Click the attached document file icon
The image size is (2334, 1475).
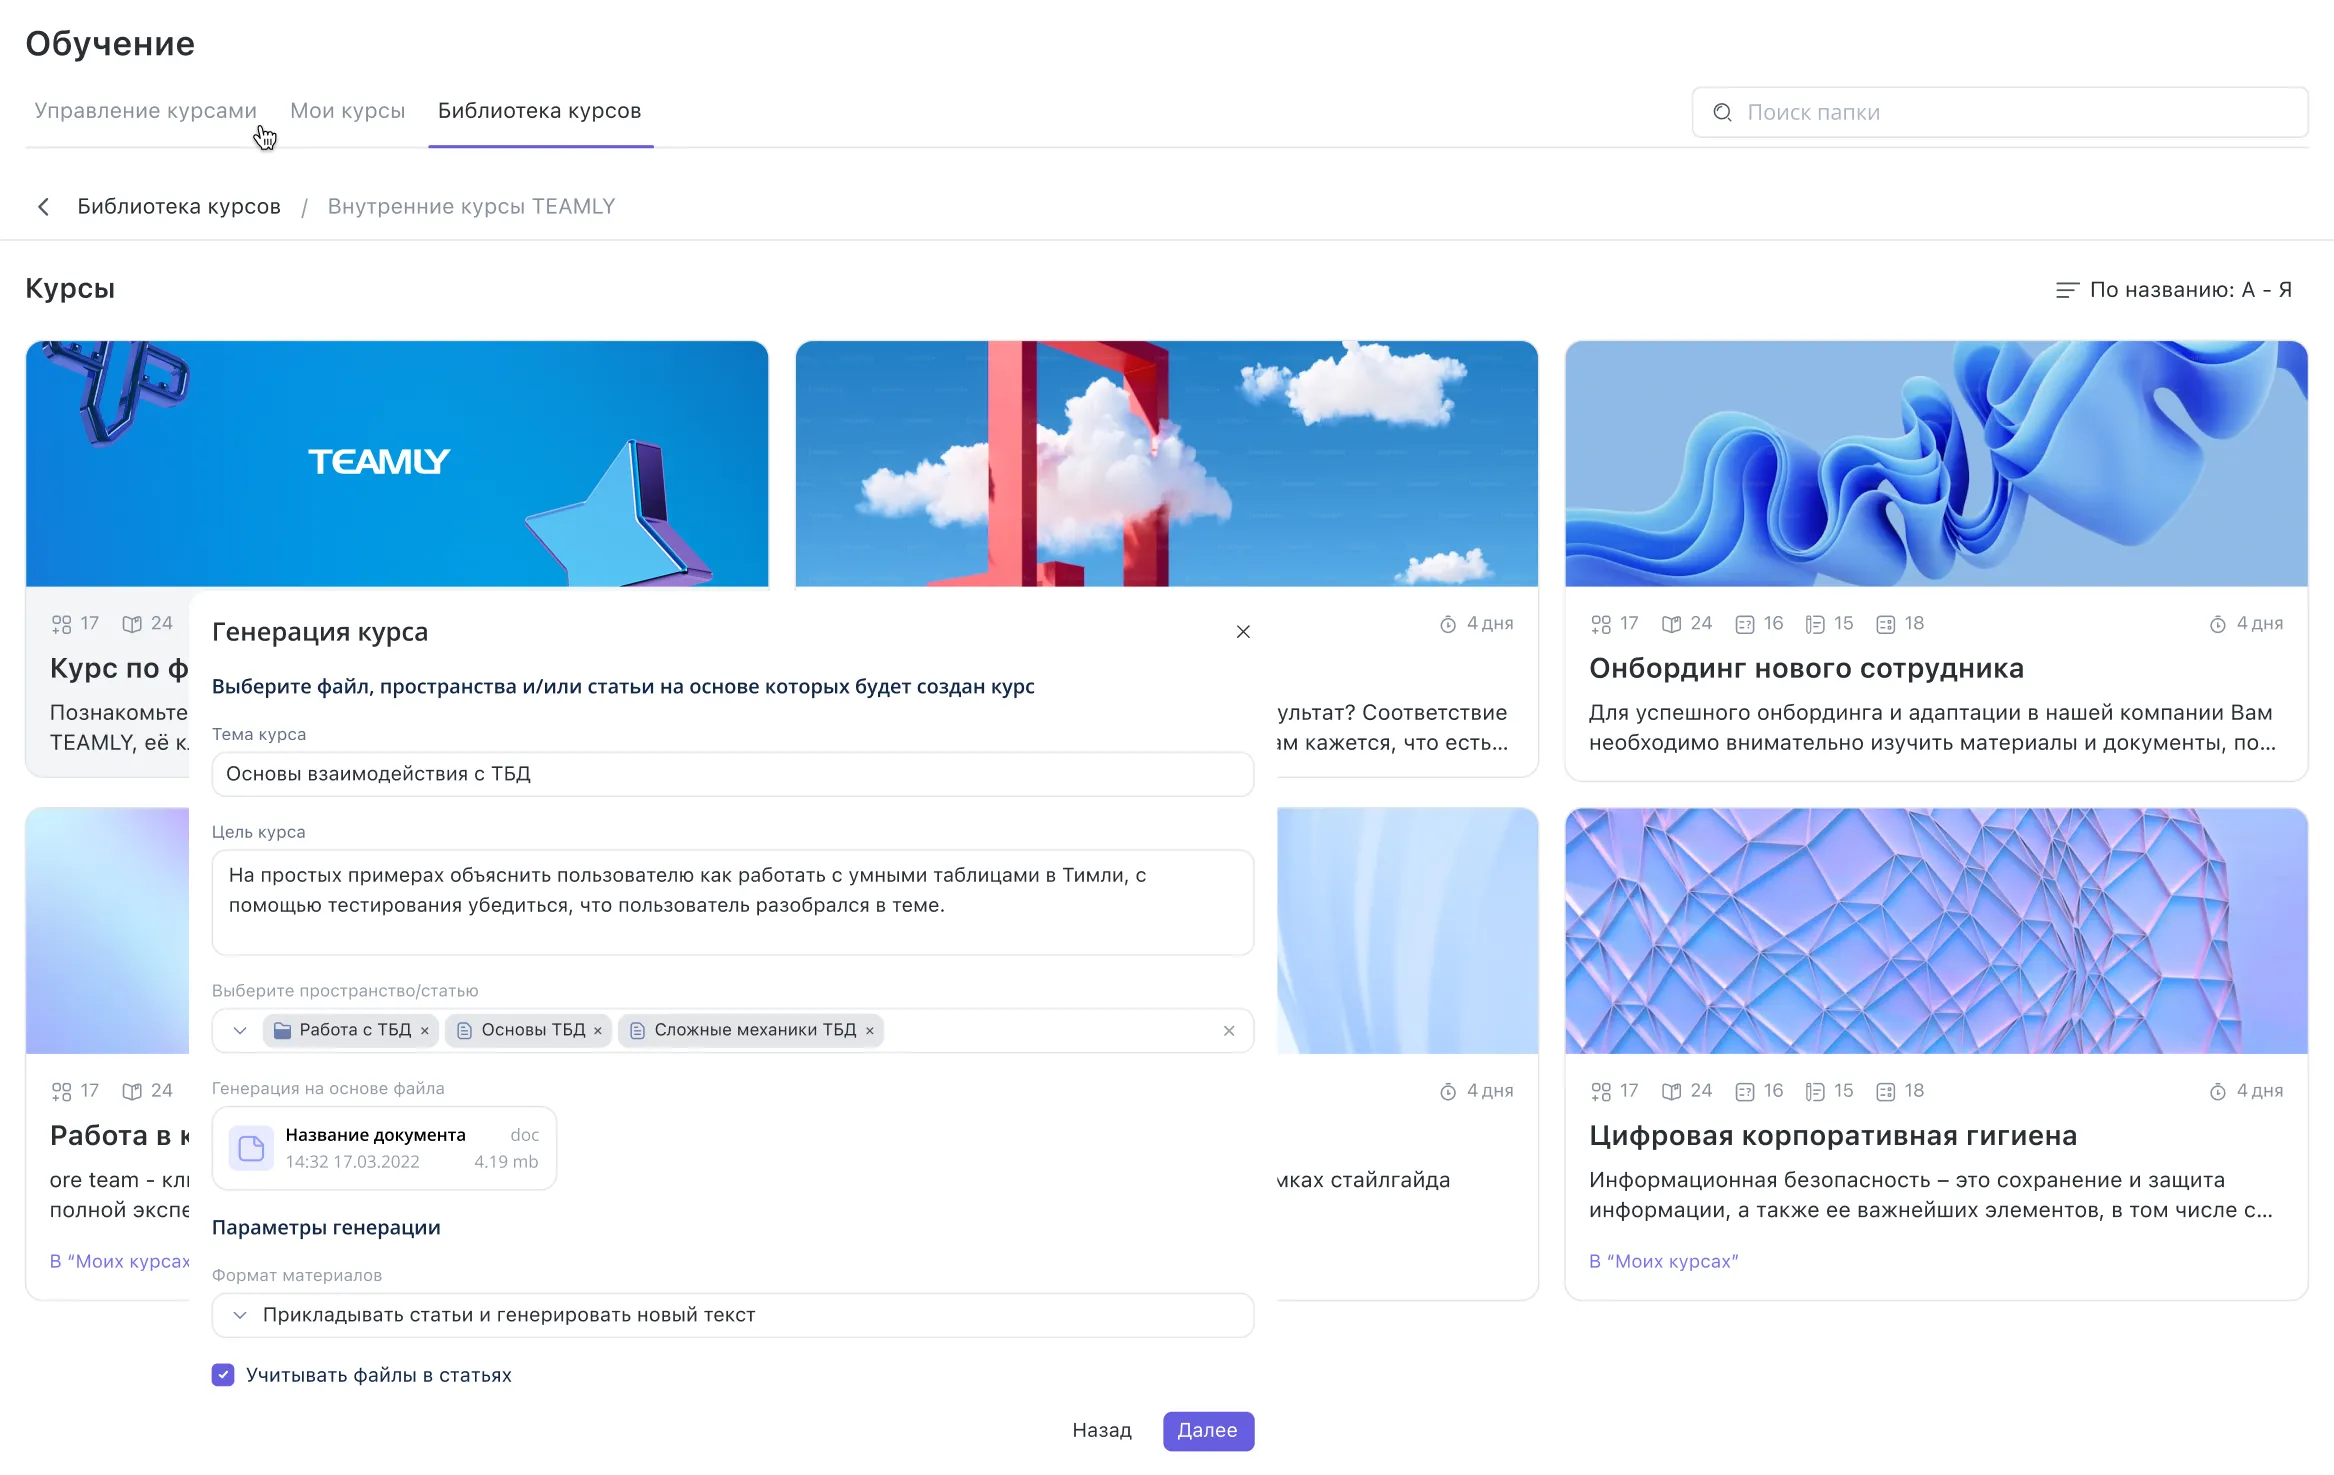coord(251,1148)
